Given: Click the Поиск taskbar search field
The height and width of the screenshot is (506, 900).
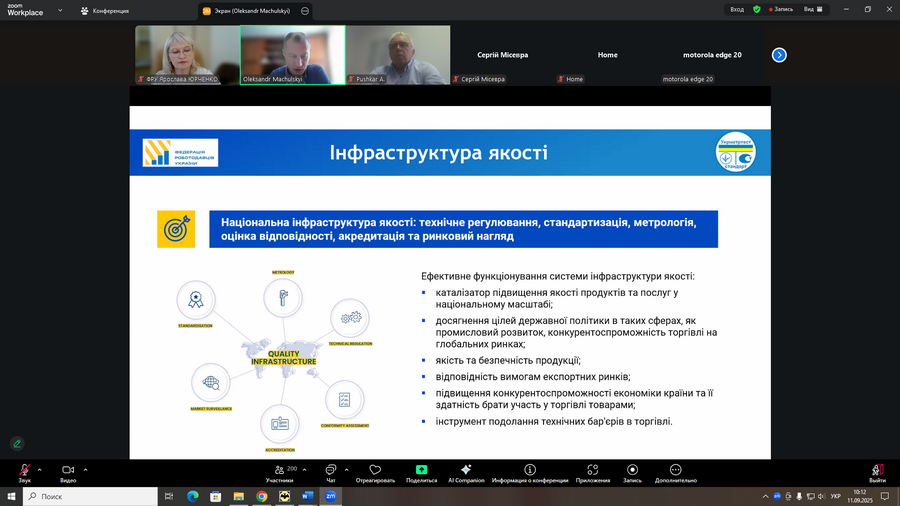Looking at the screenshot, I should pyautogui.click(x=90, y=496).
